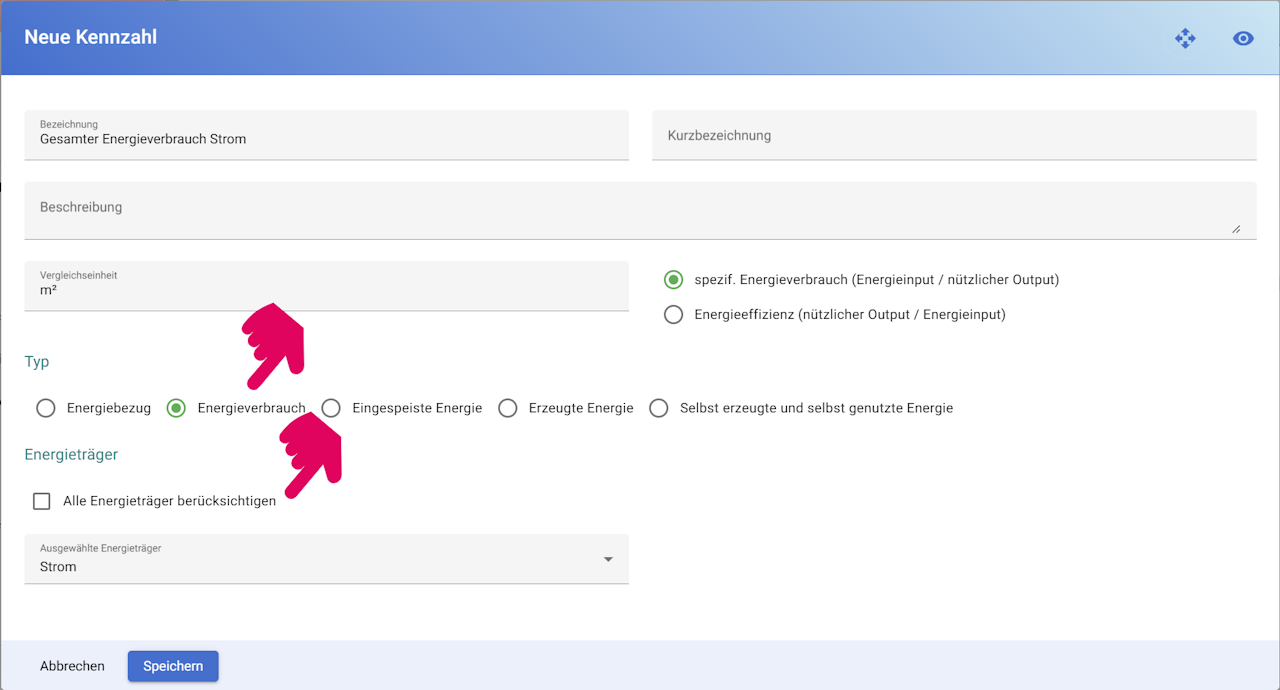The height and width of the screenshot is (690, 1280).
Task: Select the Energieverbrauch type option
Action: [x=177, y=408]
